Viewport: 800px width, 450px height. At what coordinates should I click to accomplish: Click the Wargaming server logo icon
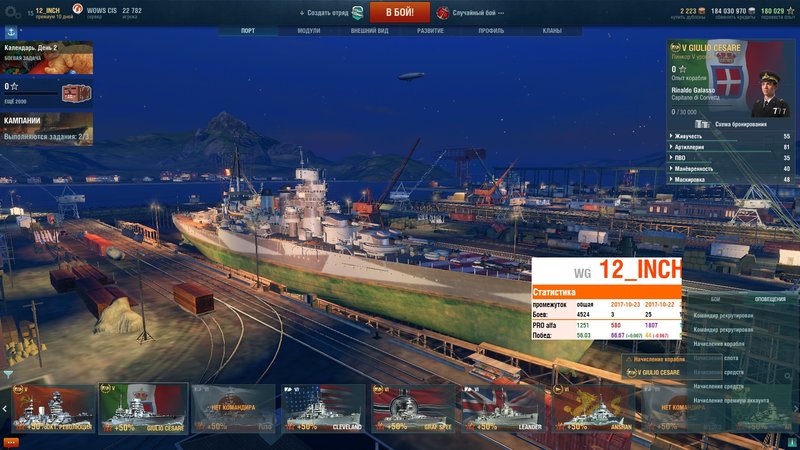78,9
